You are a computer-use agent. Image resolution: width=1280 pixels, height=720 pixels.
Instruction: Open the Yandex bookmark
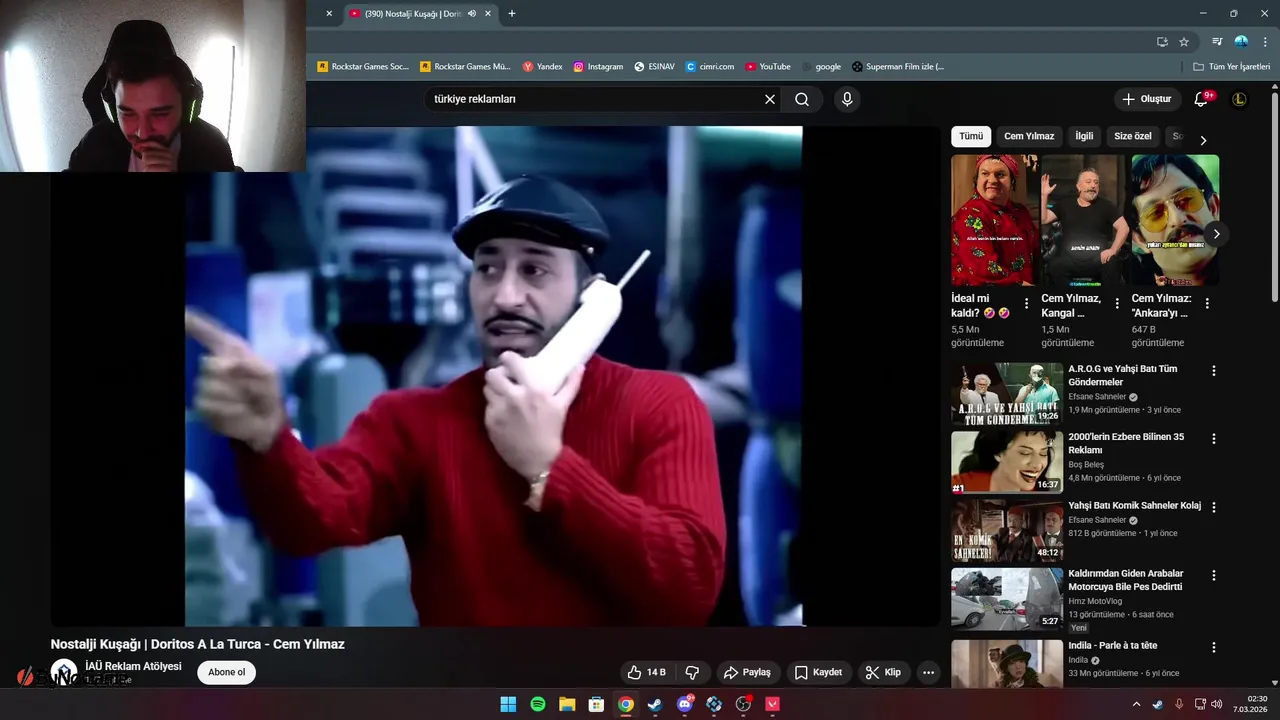[x=543, y=67]
